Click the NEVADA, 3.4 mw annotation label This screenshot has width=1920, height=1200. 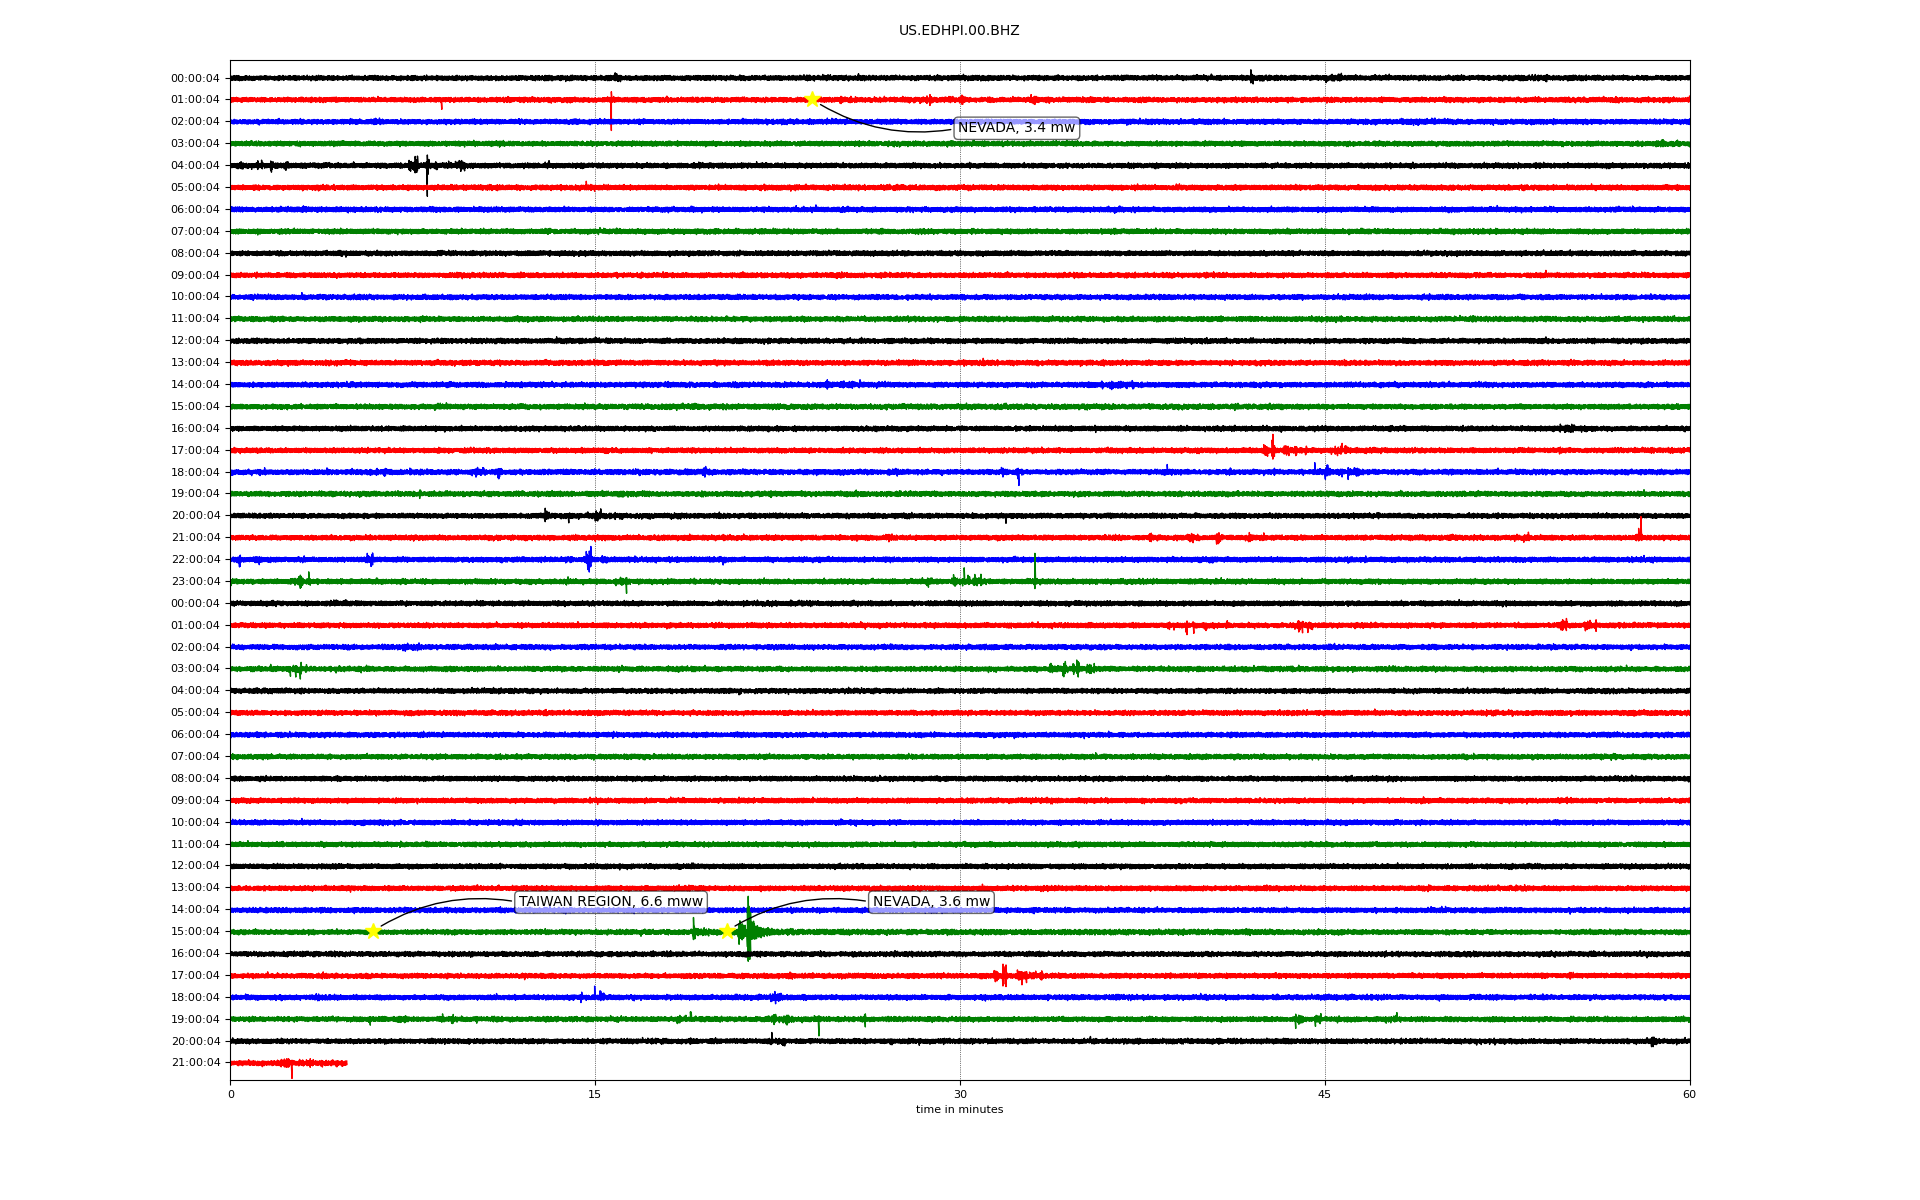(x=1016, y=128)
